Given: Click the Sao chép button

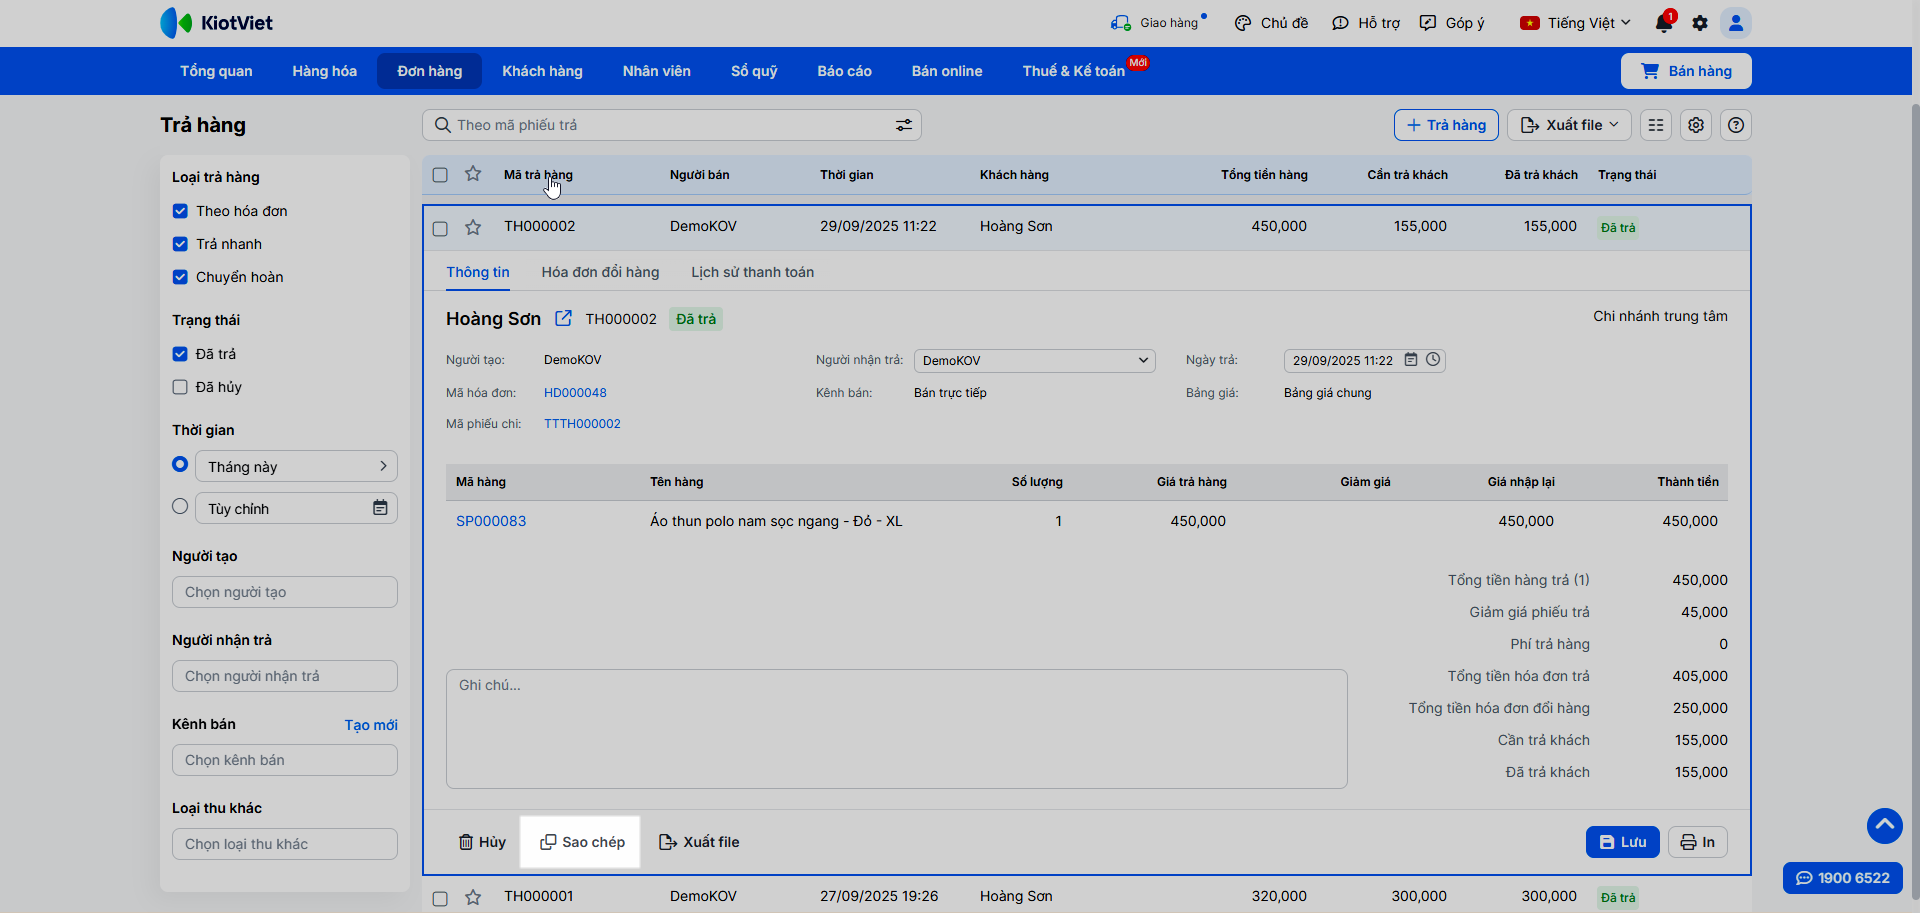Looking at the screenshot, I should pos(581,842).
